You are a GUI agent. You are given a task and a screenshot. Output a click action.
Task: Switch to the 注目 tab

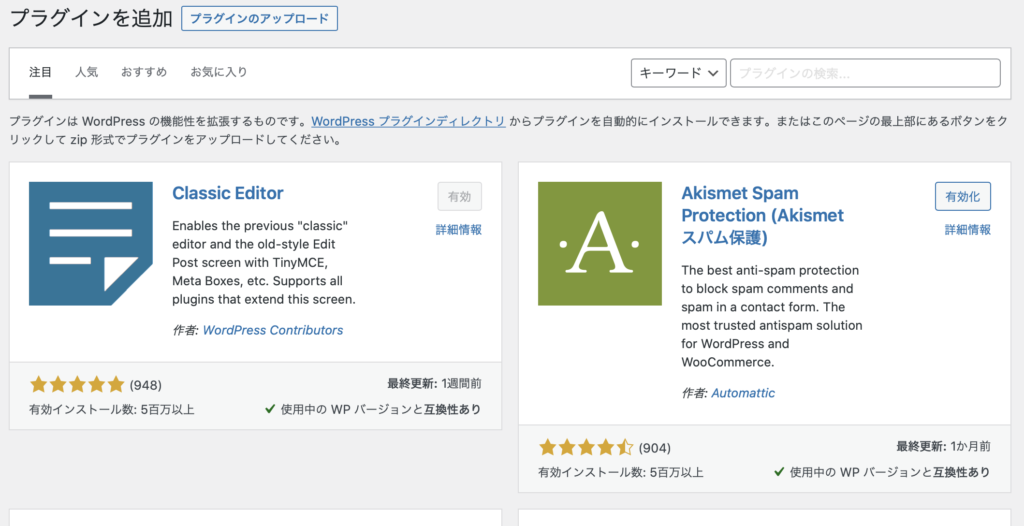click(x=40, y=73)
